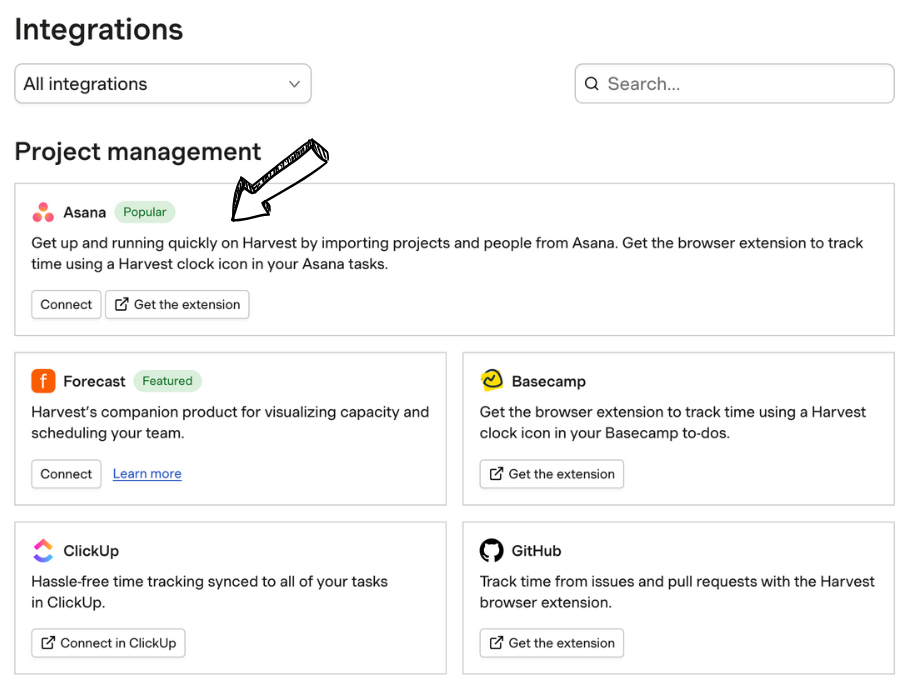Open Learn more link for Forecast
Image resolution: width=898 pixels, height=675 pixels.
coord(147,473)
